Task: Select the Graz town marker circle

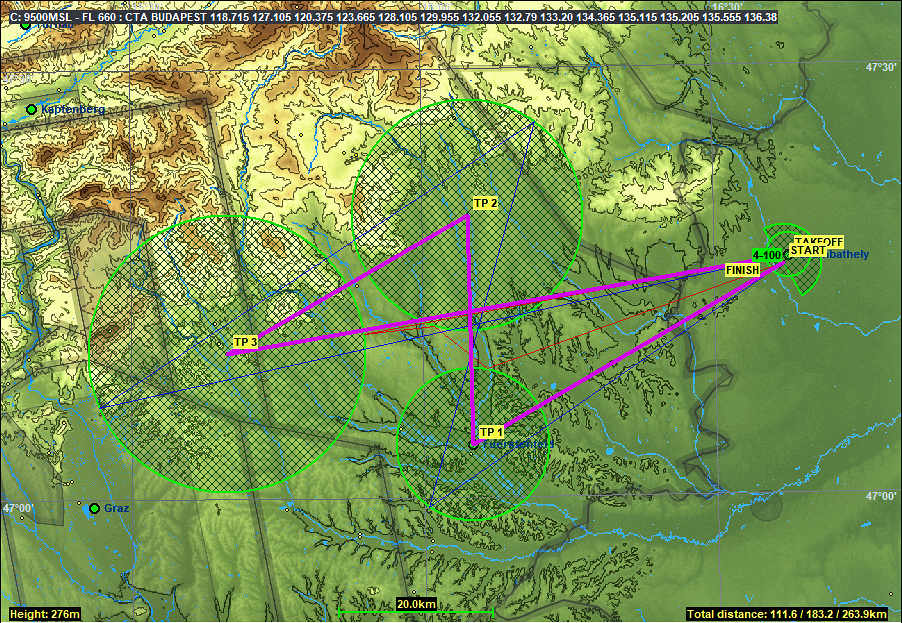Action: pos(94,509)
